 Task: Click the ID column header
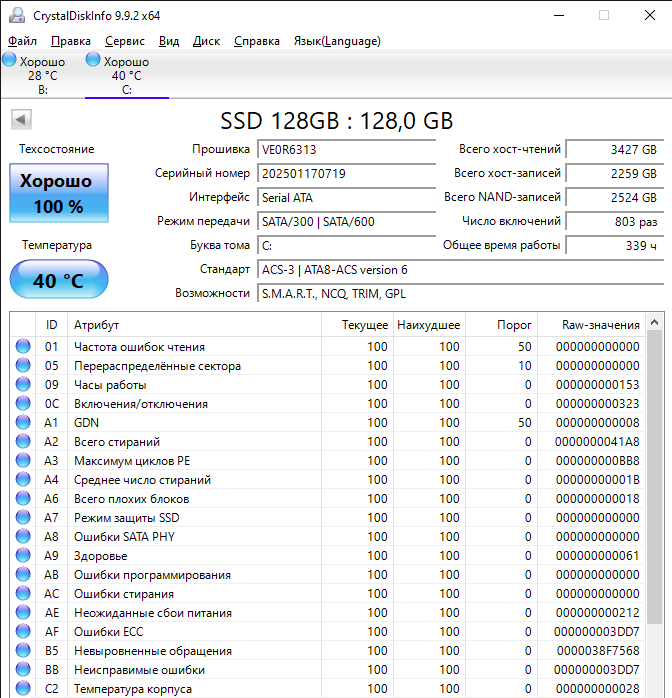click(x=52, y=325)
